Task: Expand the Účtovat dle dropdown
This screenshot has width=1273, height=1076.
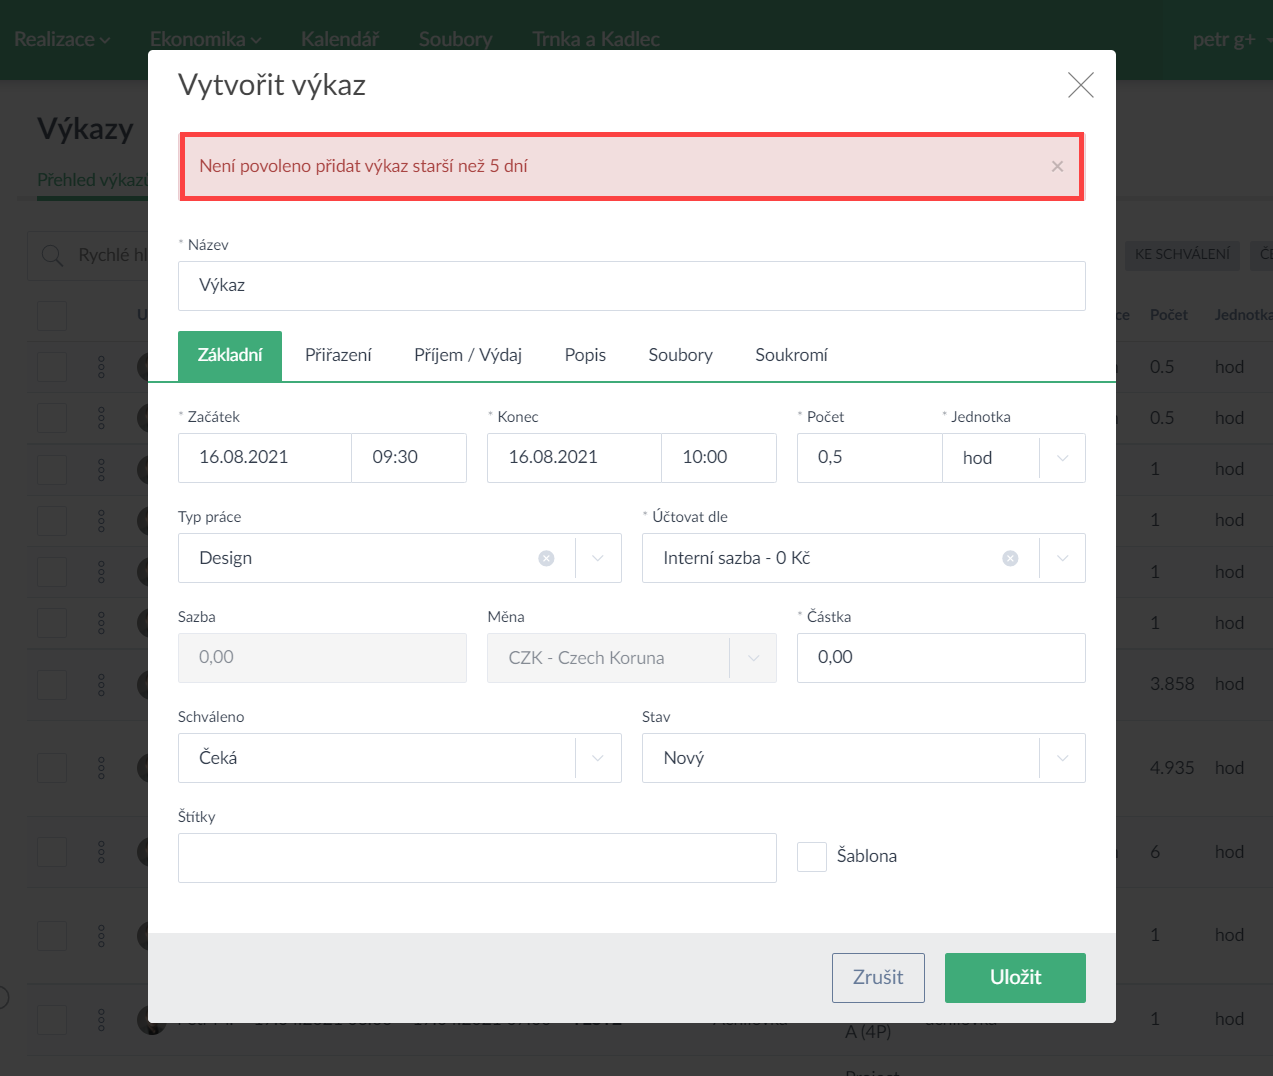Action: 1062,558
